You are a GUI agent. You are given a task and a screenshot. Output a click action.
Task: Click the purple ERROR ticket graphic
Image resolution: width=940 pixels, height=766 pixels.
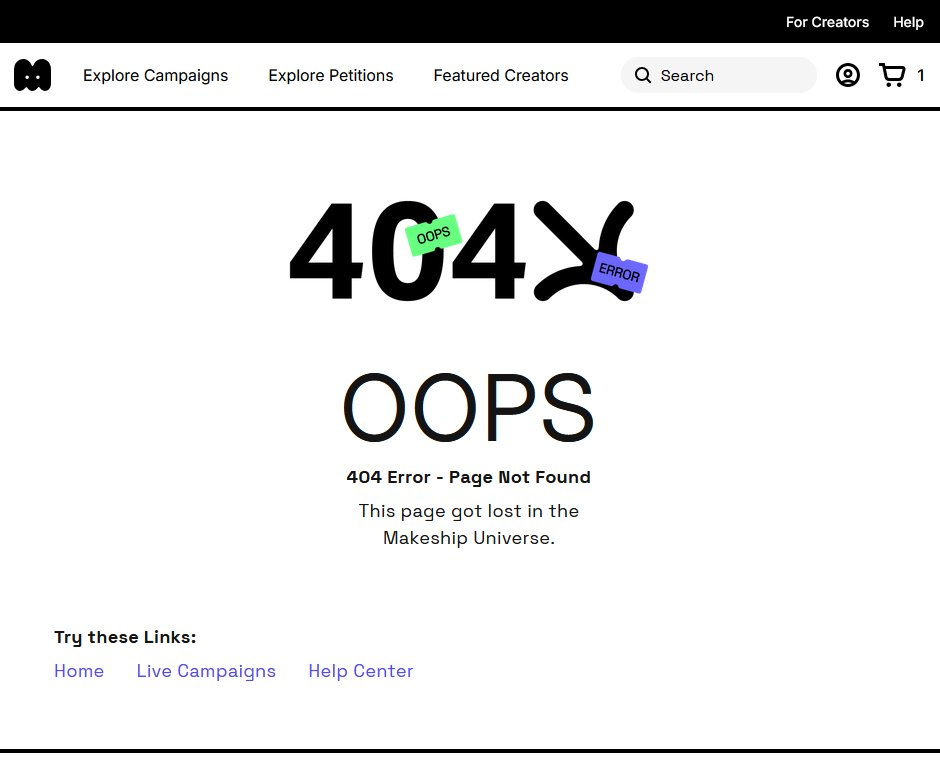(x=619, y=273)
